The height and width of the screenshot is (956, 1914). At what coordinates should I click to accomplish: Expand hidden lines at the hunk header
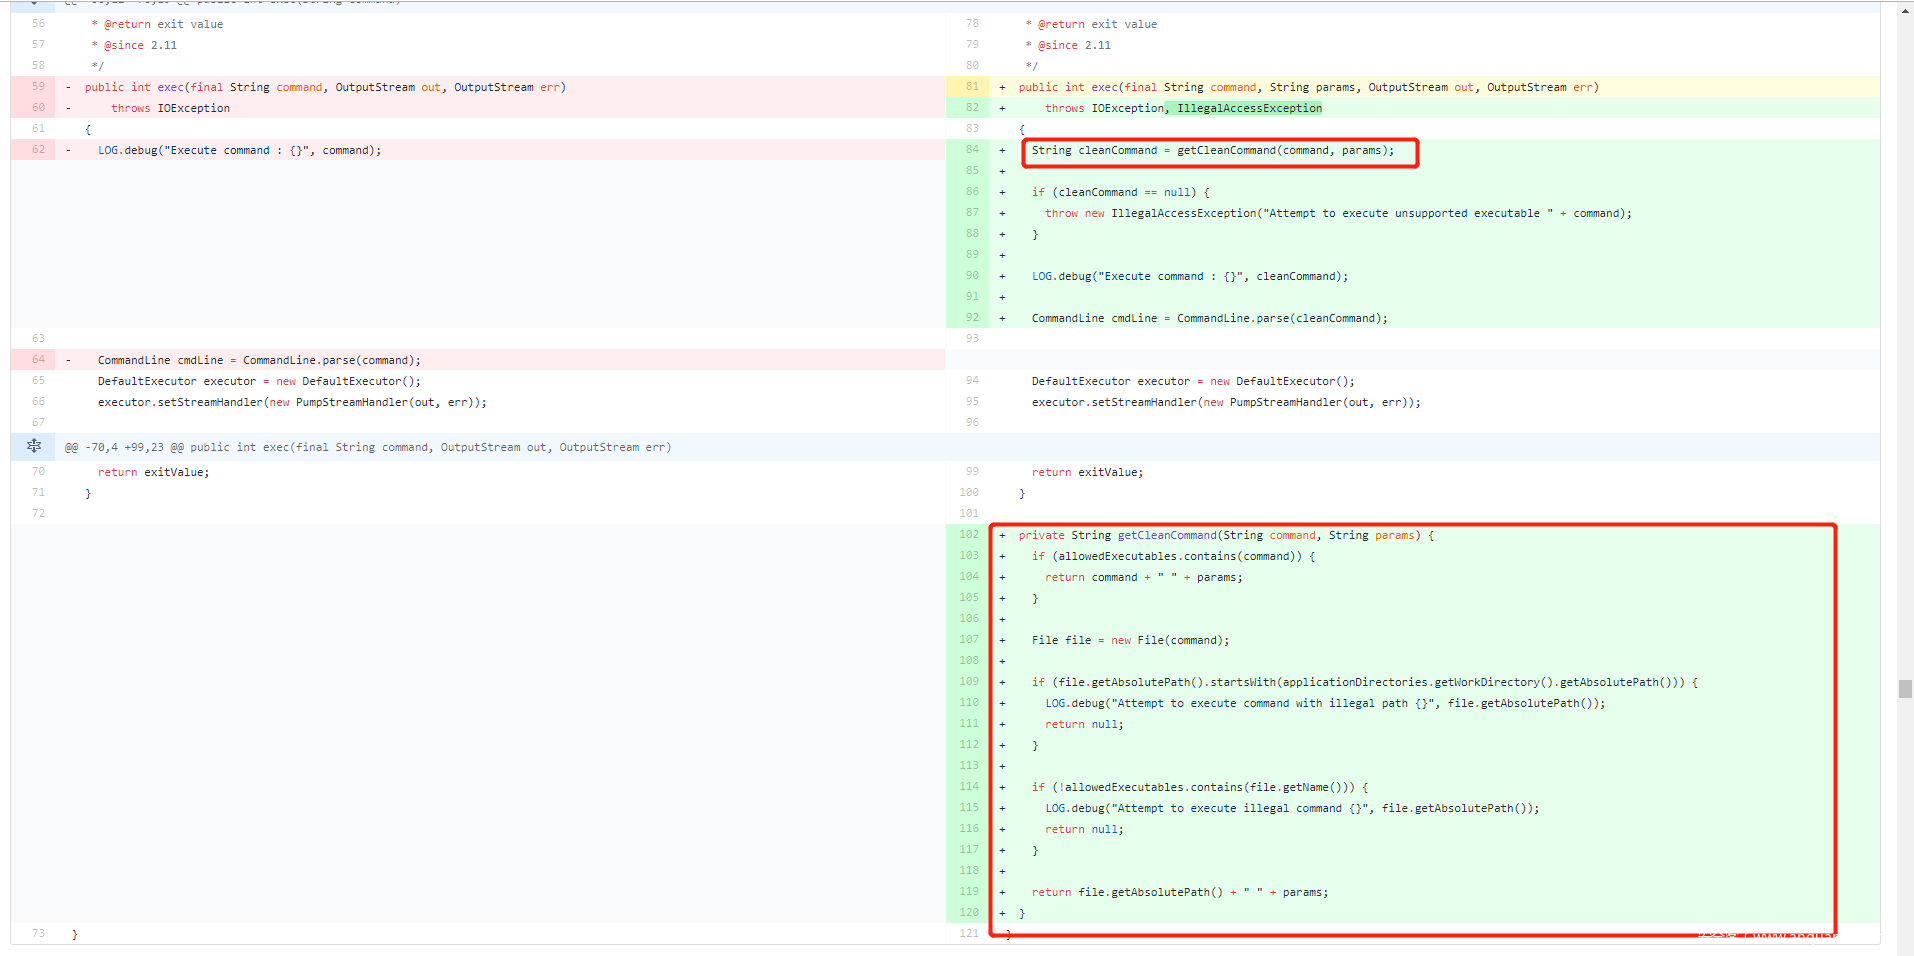[x=34, y=446]
